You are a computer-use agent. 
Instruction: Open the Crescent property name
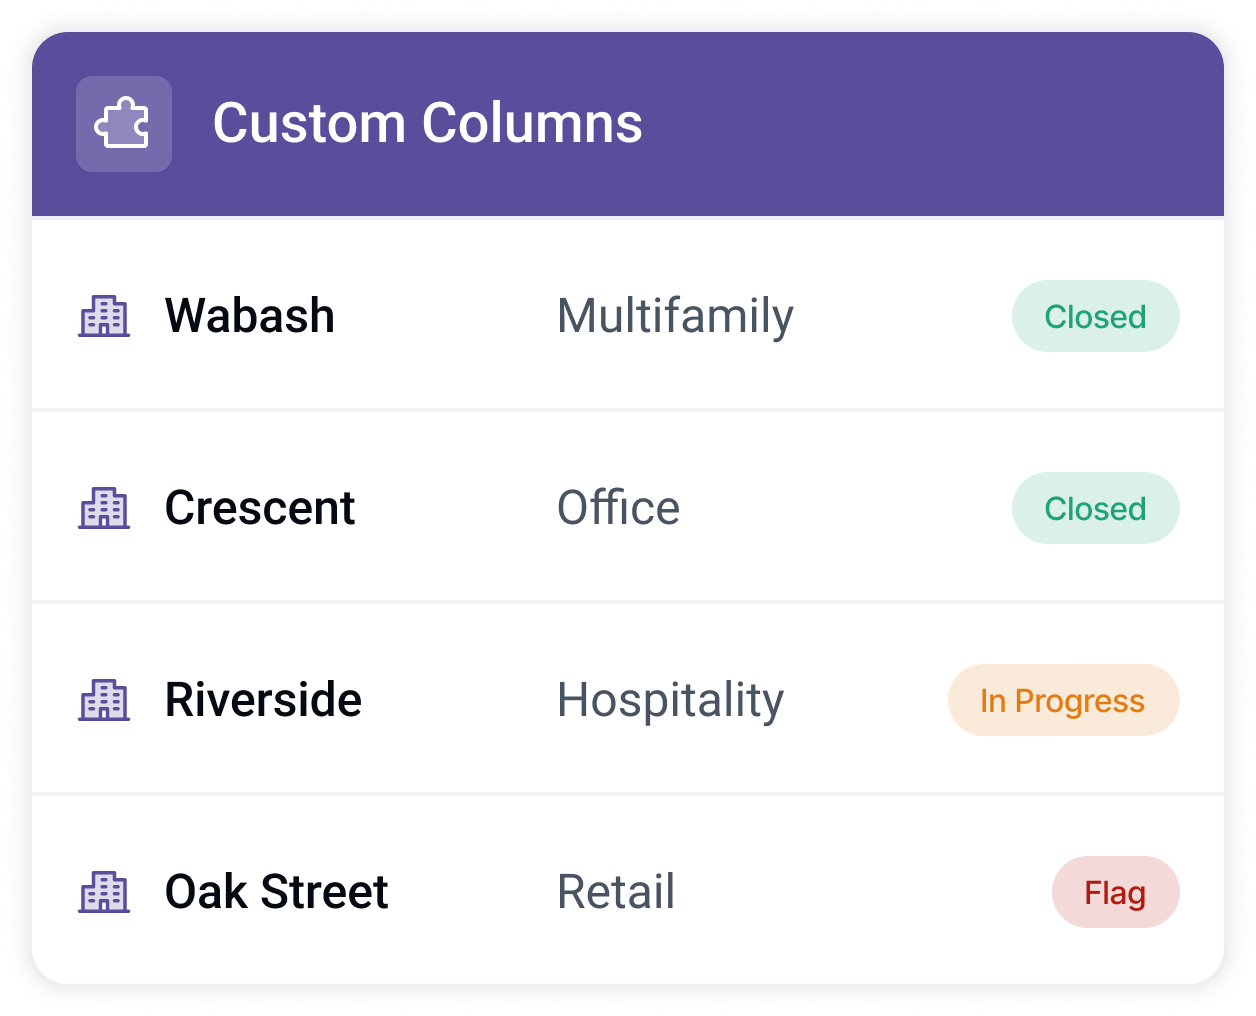(x=260, y=508)
